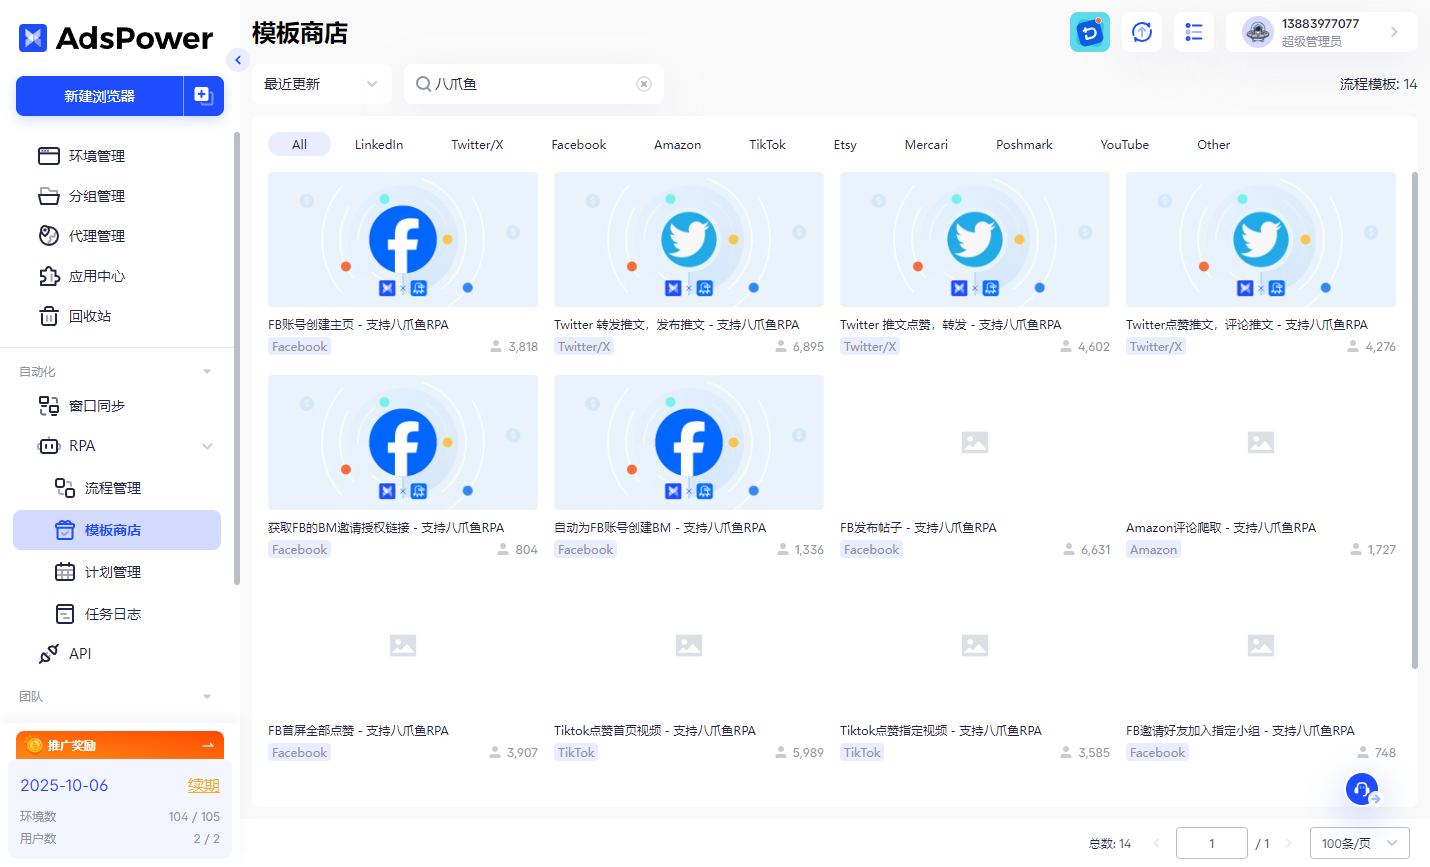This screenshot has width=1430, height=867.
Task: Click the user avatar icon
Action: pyautogui.click(x=1257, y=32)
